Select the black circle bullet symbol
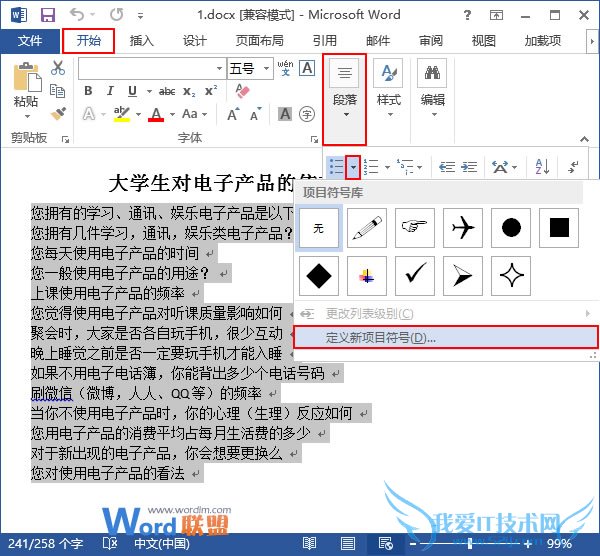 pyautogui.click(x=511, y=228)
